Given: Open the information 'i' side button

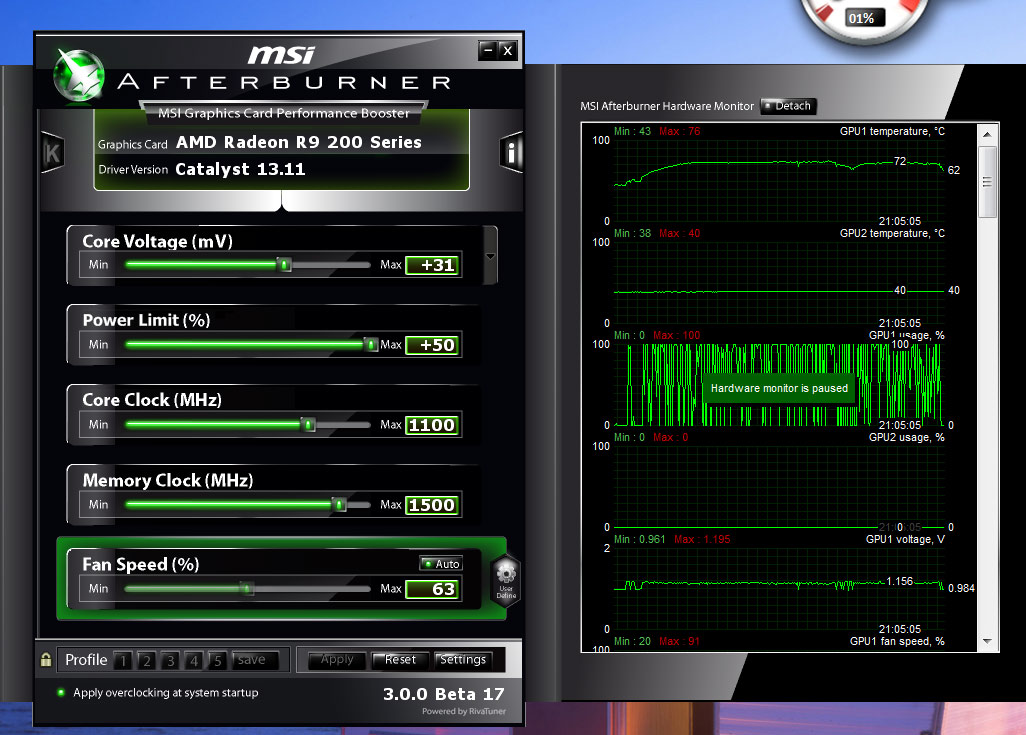Looking at the screenshot, I should point(511,152).
